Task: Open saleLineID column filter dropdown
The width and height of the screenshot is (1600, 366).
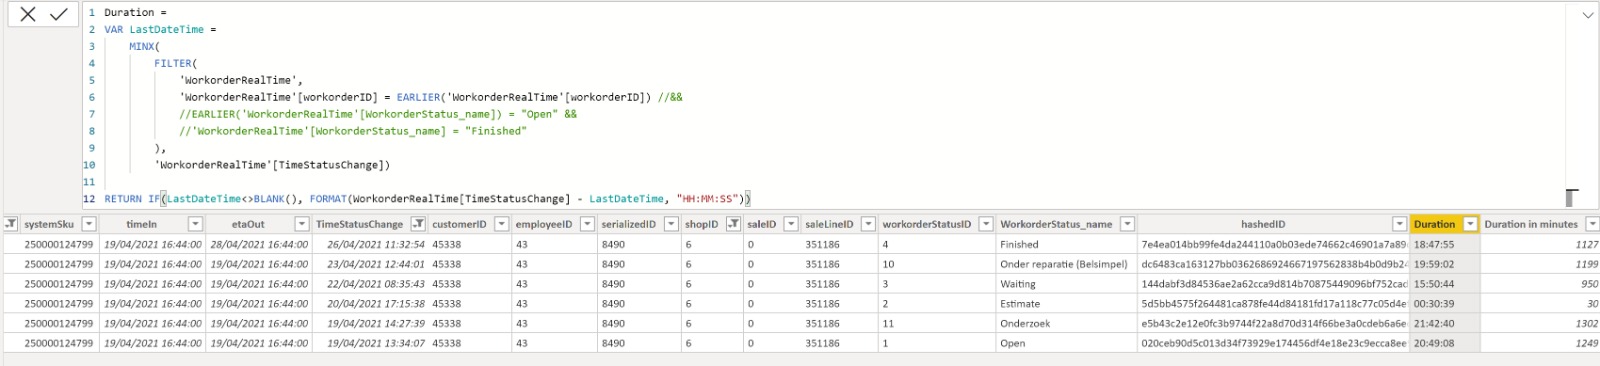Action: (869, 224)
